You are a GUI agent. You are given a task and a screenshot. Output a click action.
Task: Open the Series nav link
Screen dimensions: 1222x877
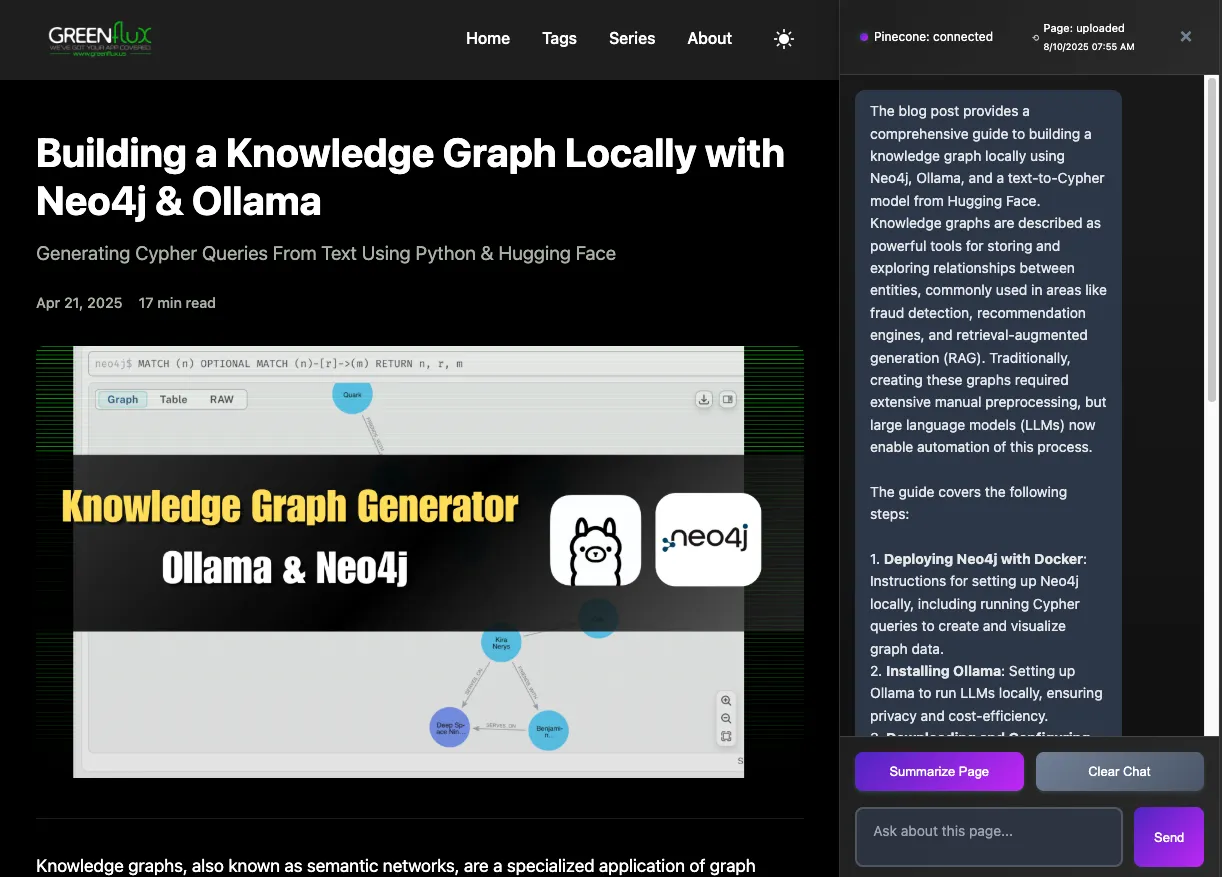point(632,39)
